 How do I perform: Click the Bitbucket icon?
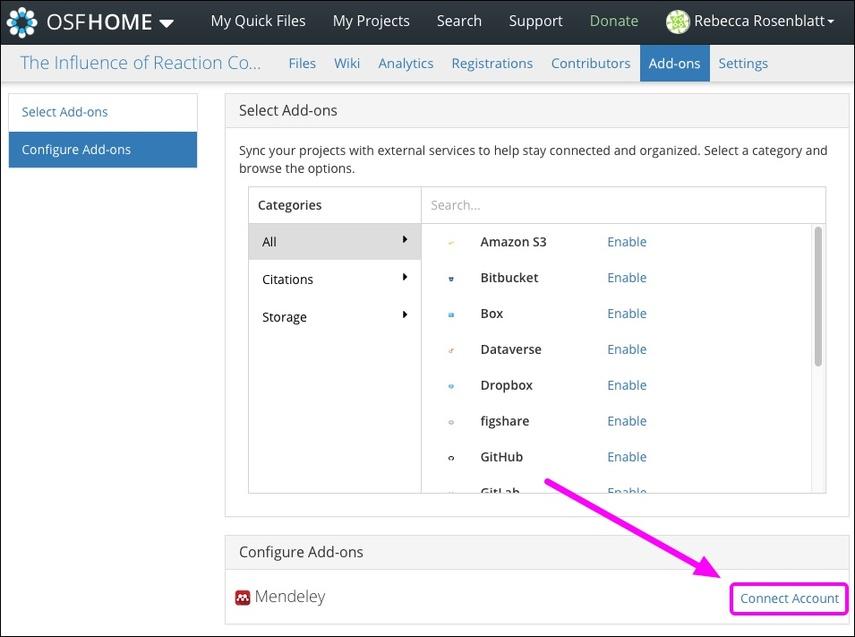pyautogui.click(x=451, y=279)
